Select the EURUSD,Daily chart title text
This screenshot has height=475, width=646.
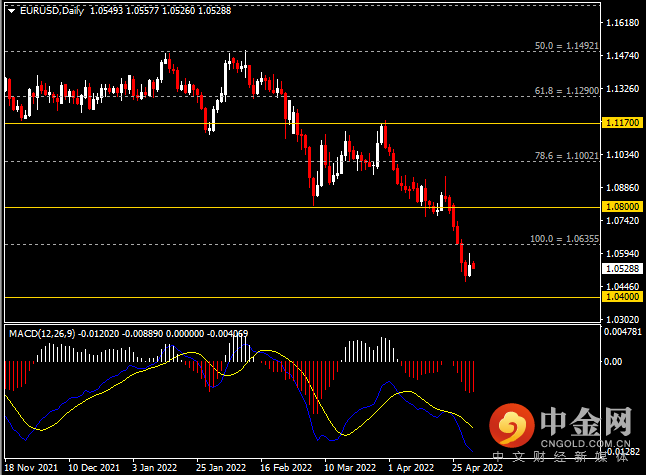click(52, 11)
